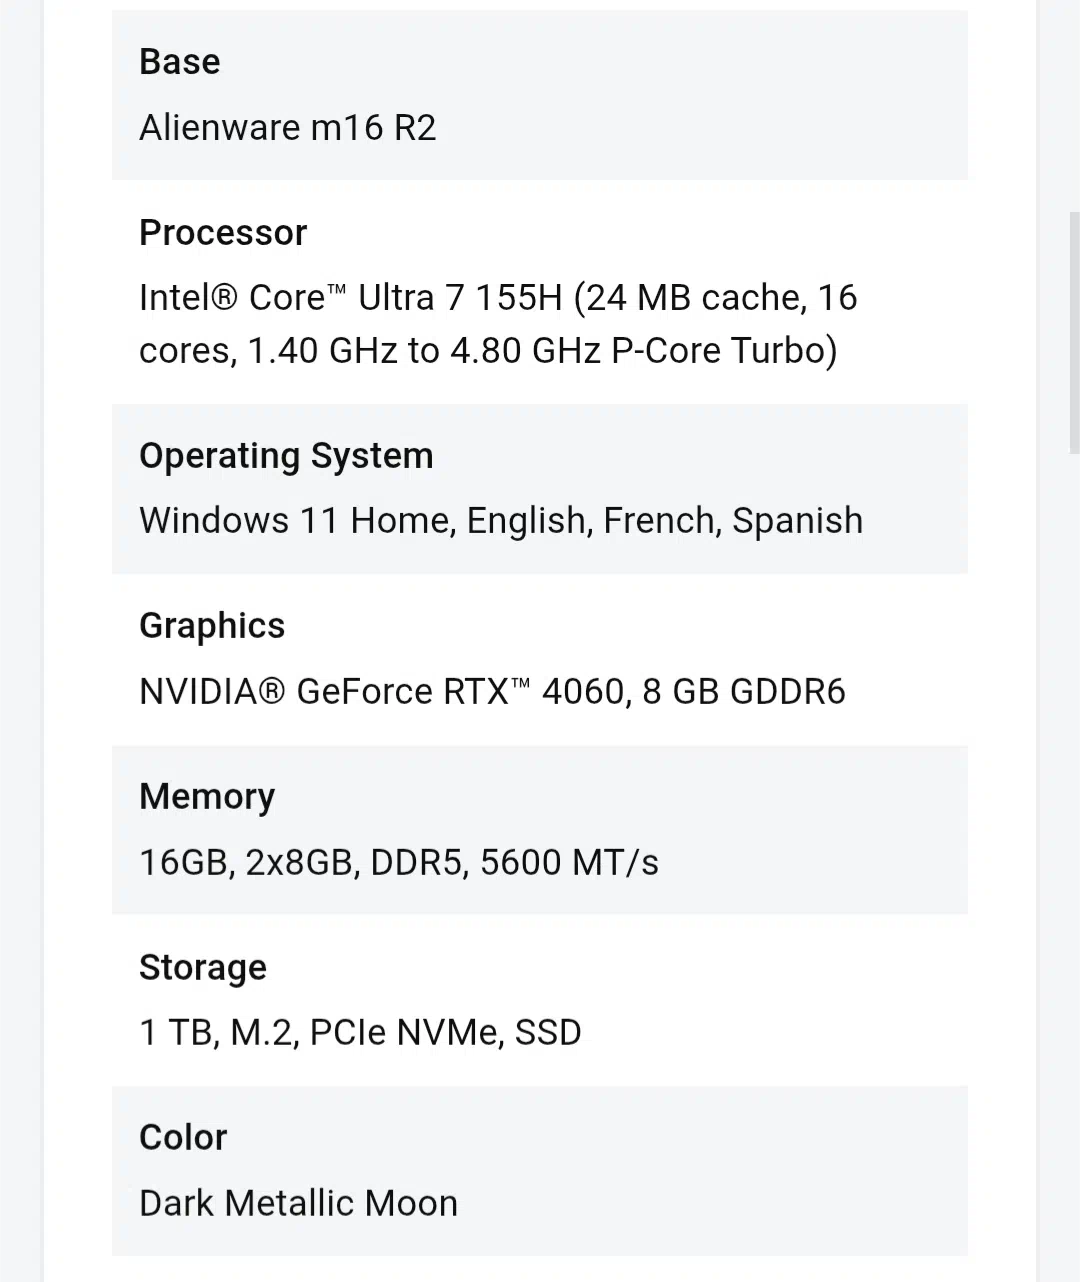The width and height of the screenshot is (1080, 1282).
Task: Select the Intel Core Ultra 7 155H text
Action: [x=351, y=298]
